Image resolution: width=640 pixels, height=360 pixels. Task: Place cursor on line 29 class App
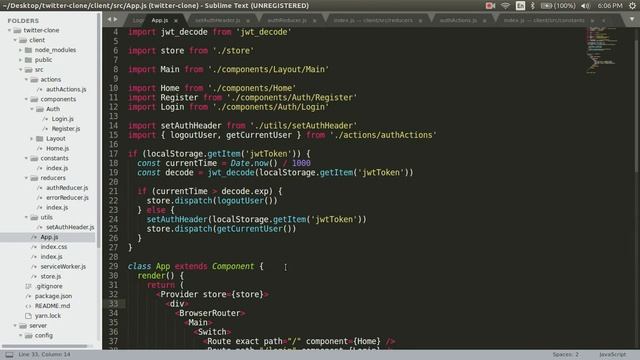(195, 266)
